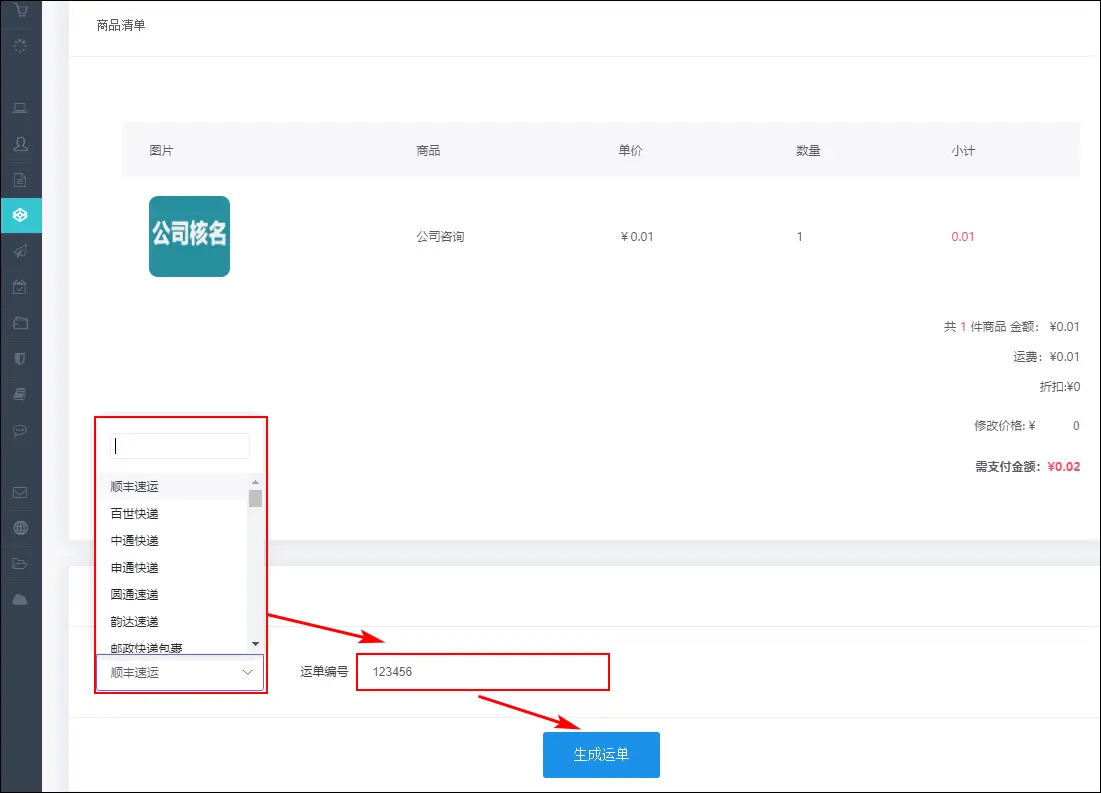The width and height of the screenshot is (1101, 793).
Task: Collapse the 顺丰速运 courier dropdown
Action: (x=180, y=673)
